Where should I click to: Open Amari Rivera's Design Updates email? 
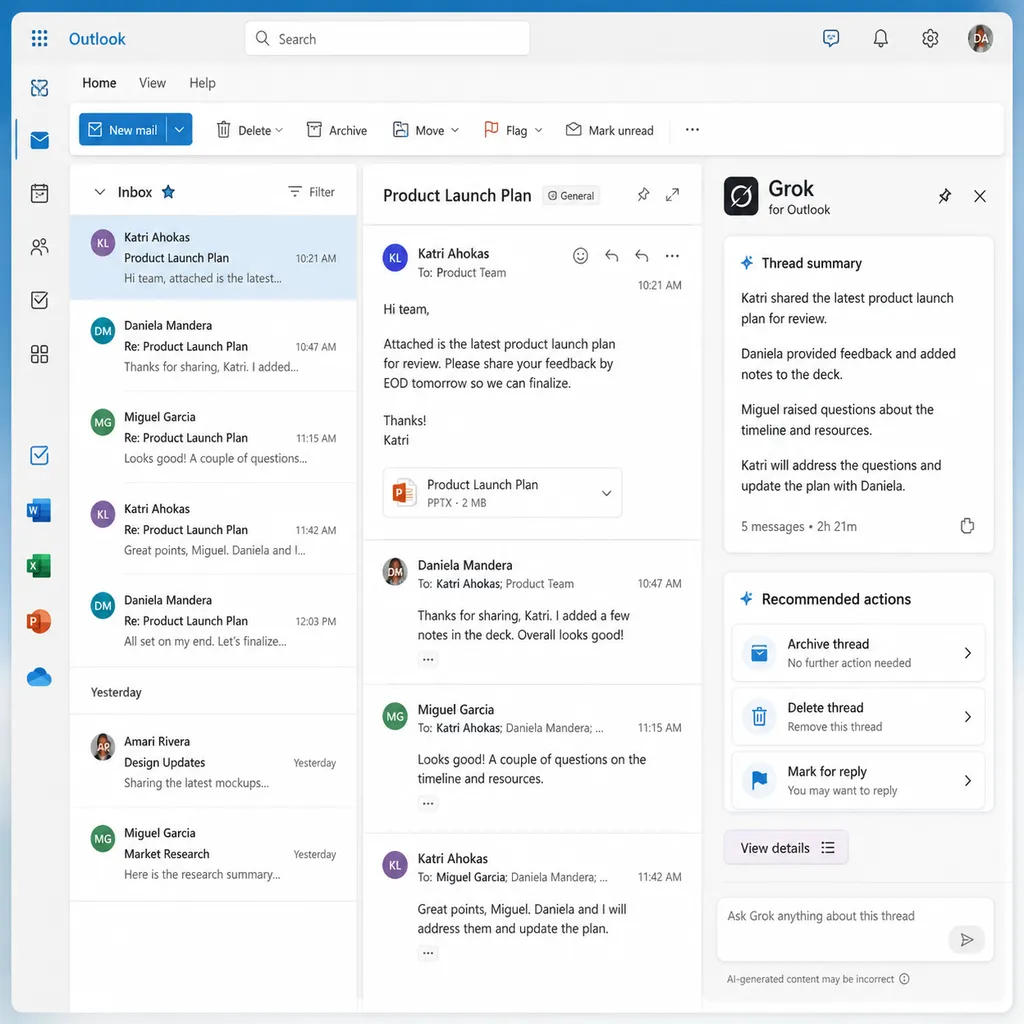click(x=213, y=761)
